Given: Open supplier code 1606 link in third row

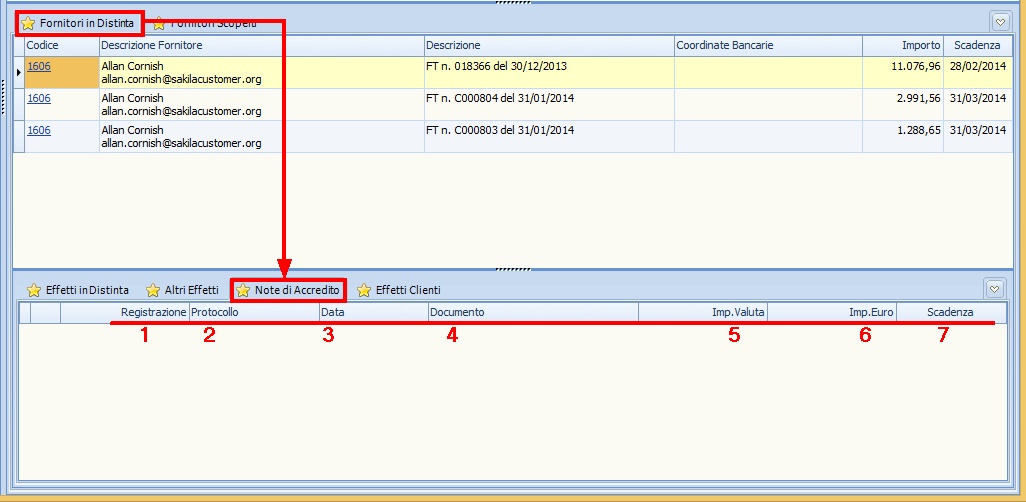Looking at the screenshot, I should pyautogui.click(x=38, y=130).
